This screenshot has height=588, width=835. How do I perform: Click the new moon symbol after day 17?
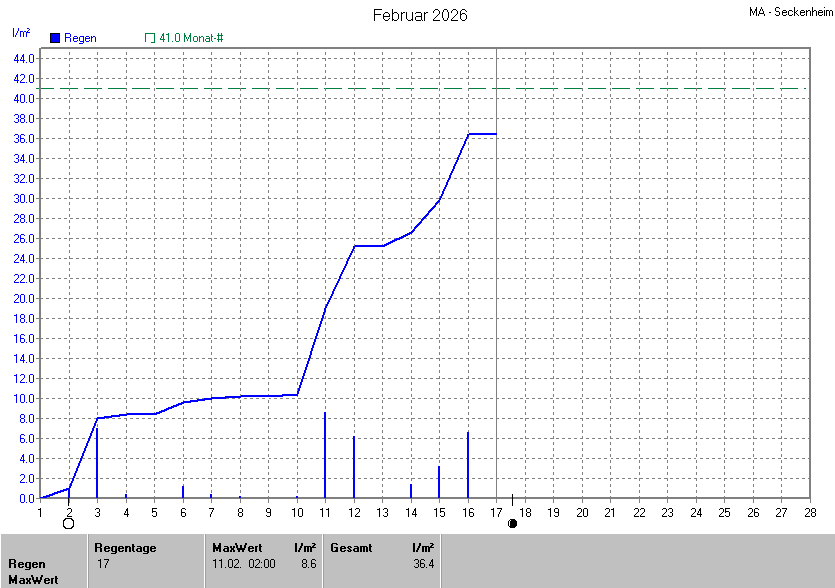pyautogui.click(x=512, y=523)
